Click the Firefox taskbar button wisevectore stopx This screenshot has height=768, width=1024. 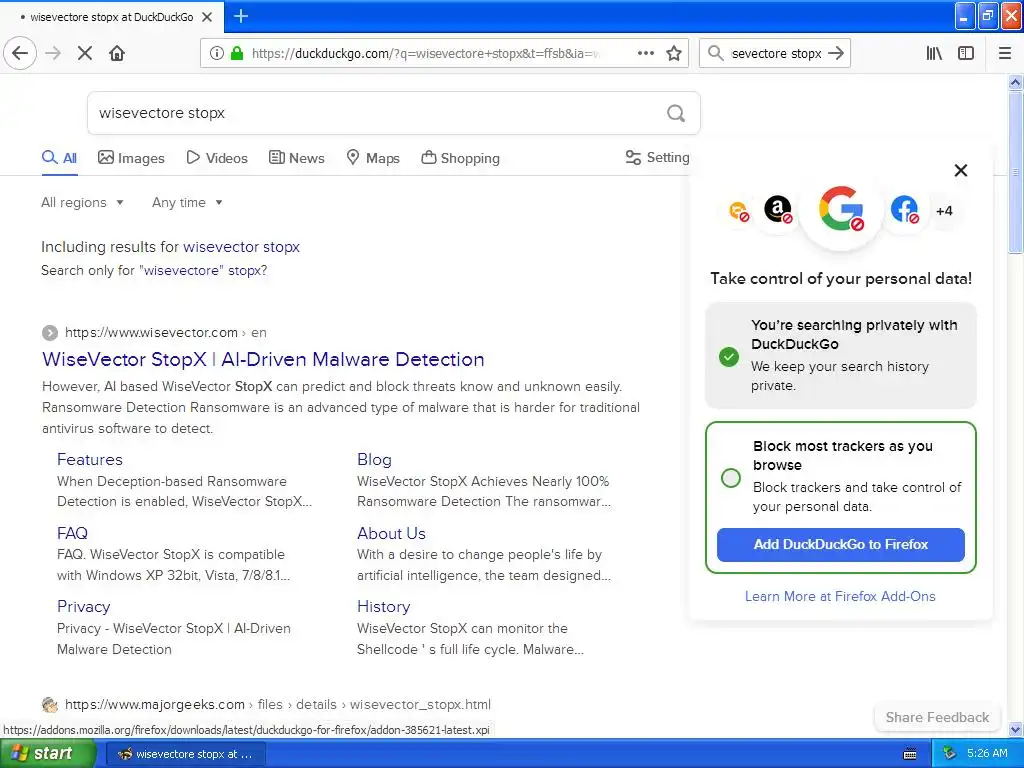[185, 754]
